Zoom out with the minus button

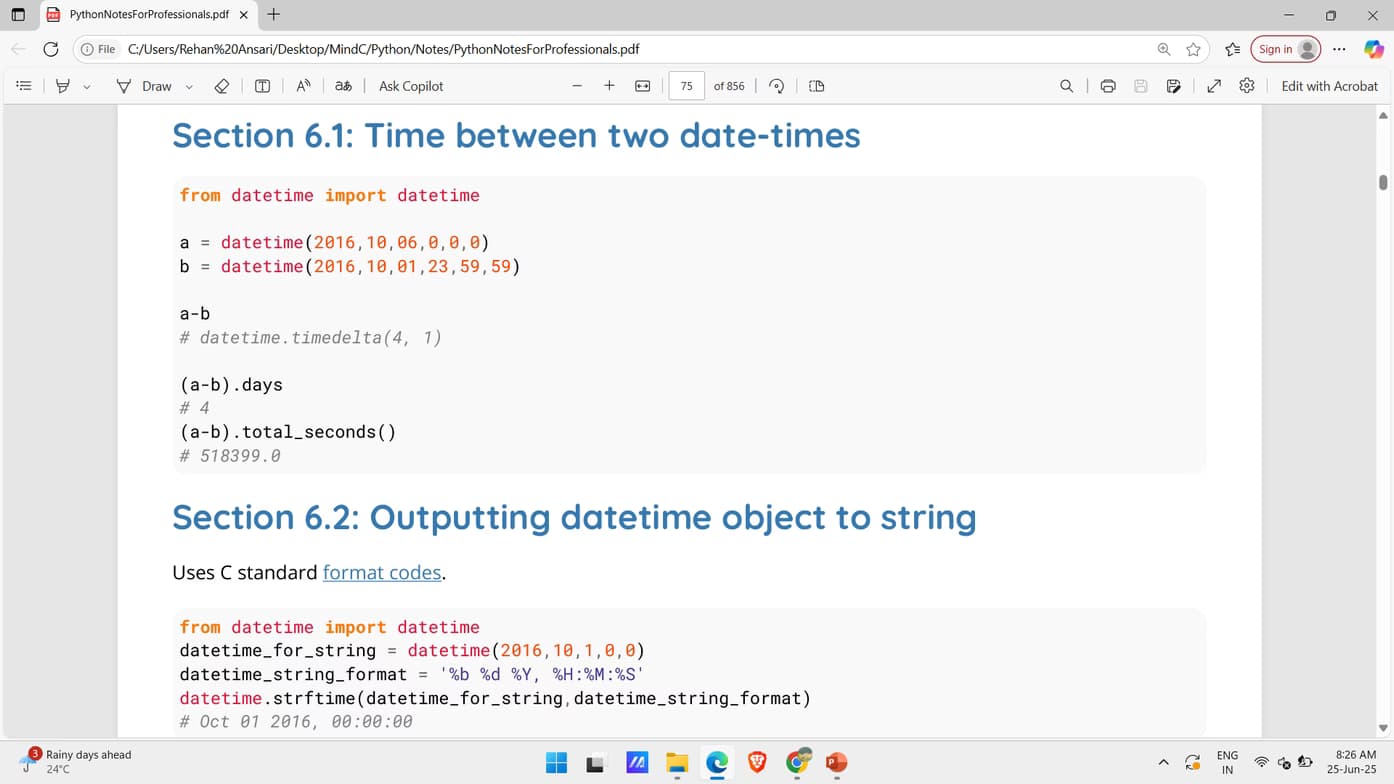(577, 86)
